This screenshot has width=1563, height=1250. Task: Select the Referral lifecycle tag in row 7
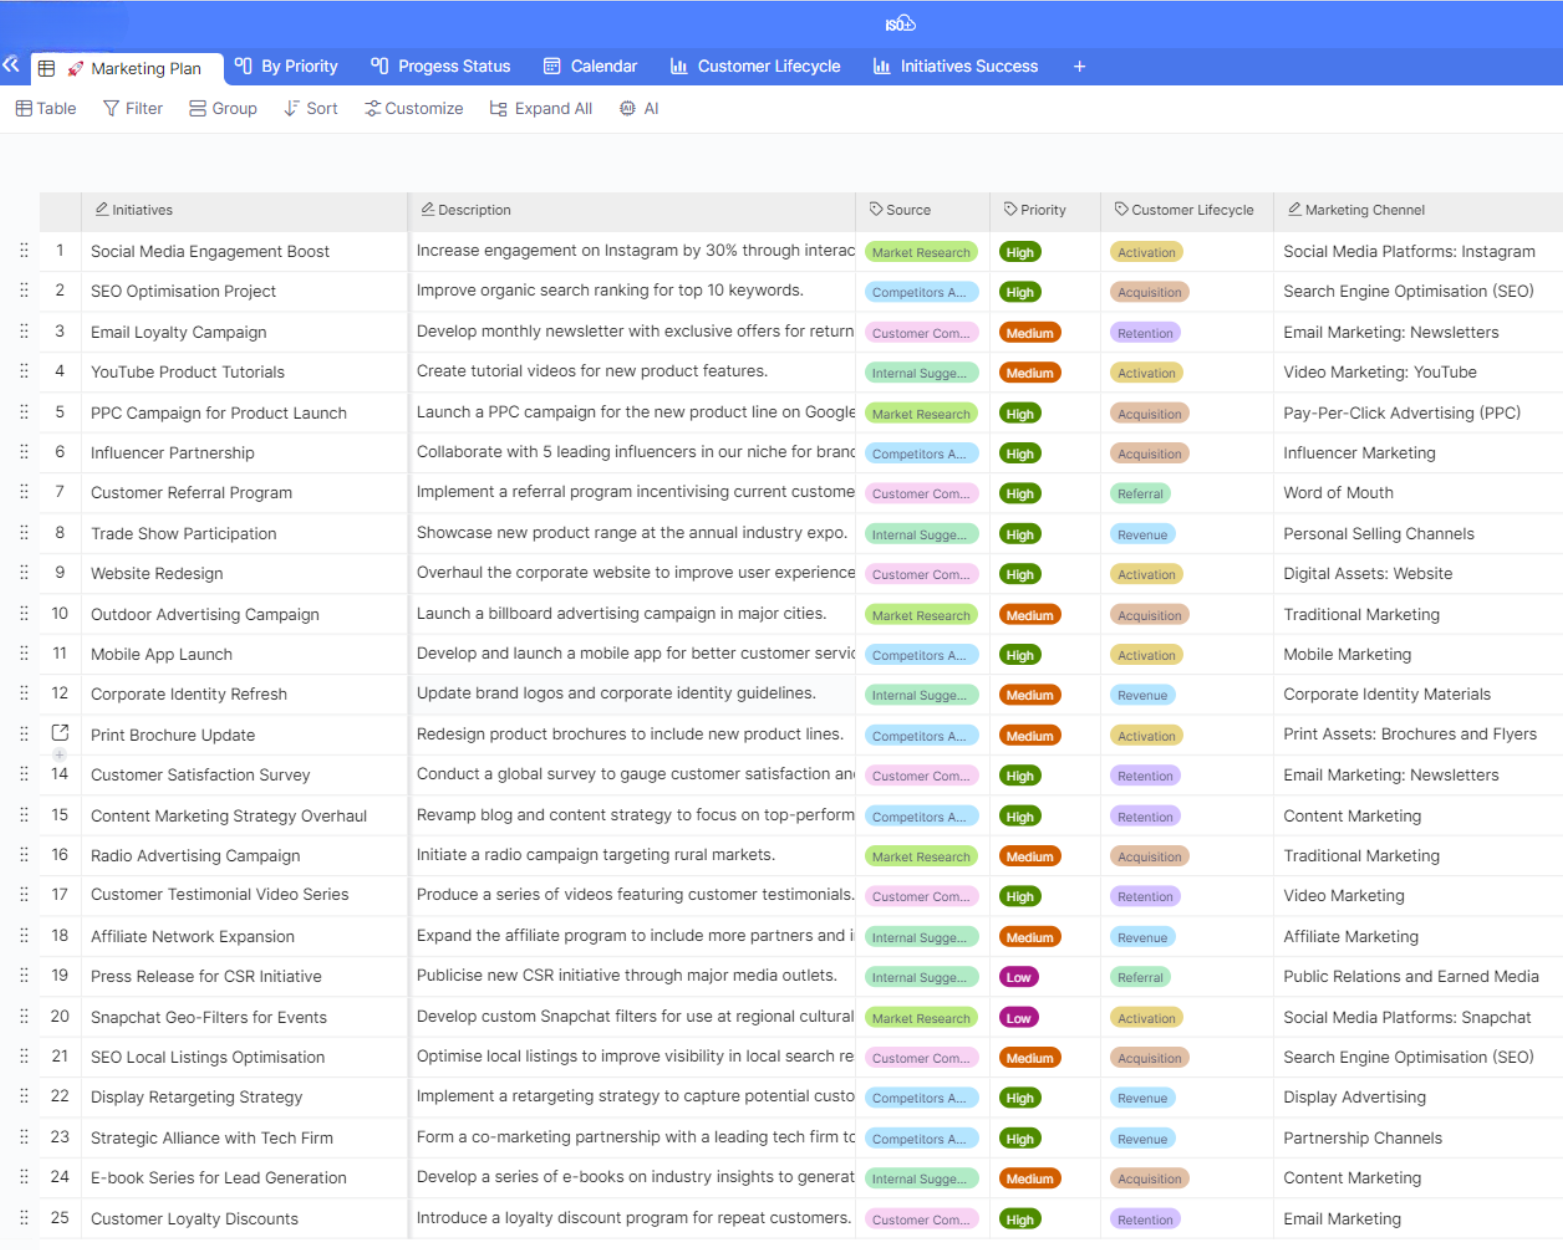(1139, 494)
